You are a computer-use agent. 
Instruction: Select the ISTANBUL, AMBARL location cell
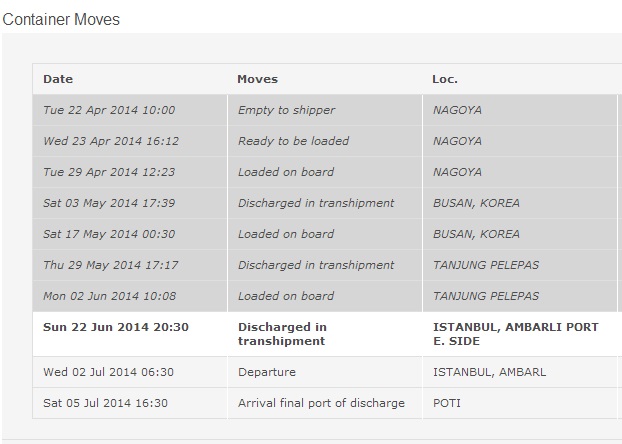[489, 372]
